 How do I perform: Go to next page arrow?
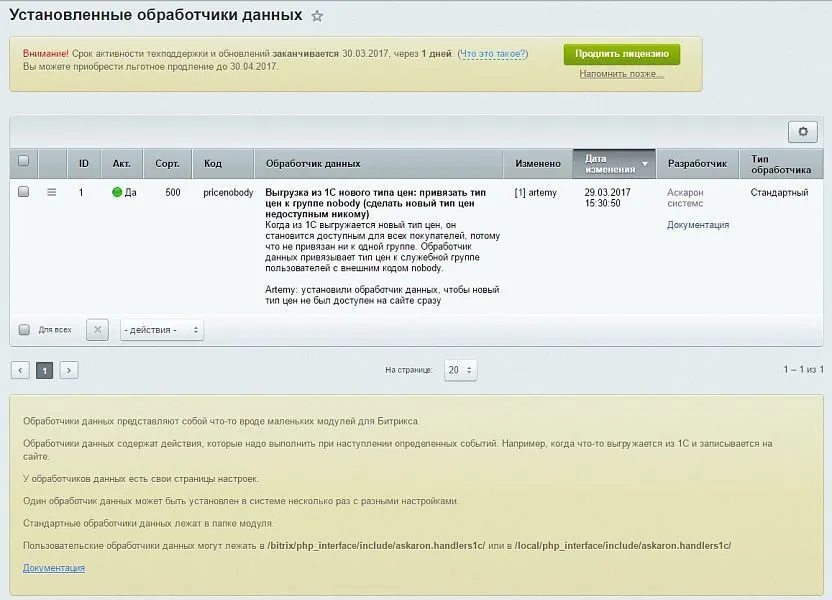pos(69,370)
